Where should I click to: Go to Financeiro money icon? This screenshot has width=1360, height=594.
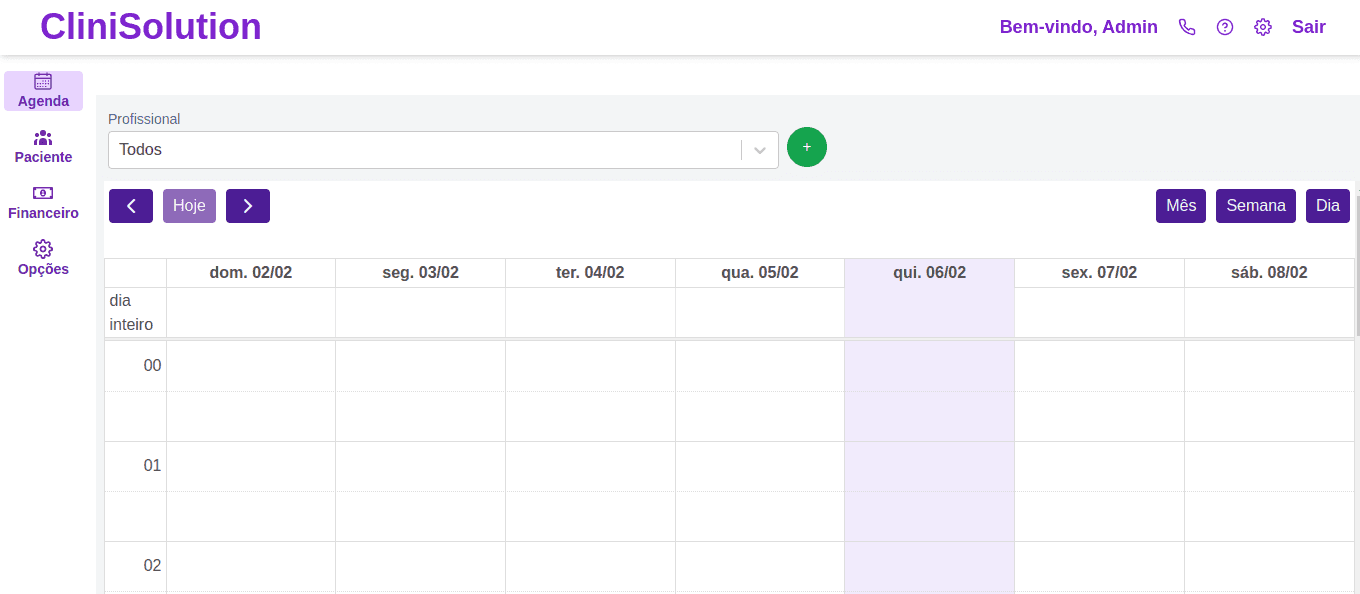pyautogui.click(x=43, y=193)
